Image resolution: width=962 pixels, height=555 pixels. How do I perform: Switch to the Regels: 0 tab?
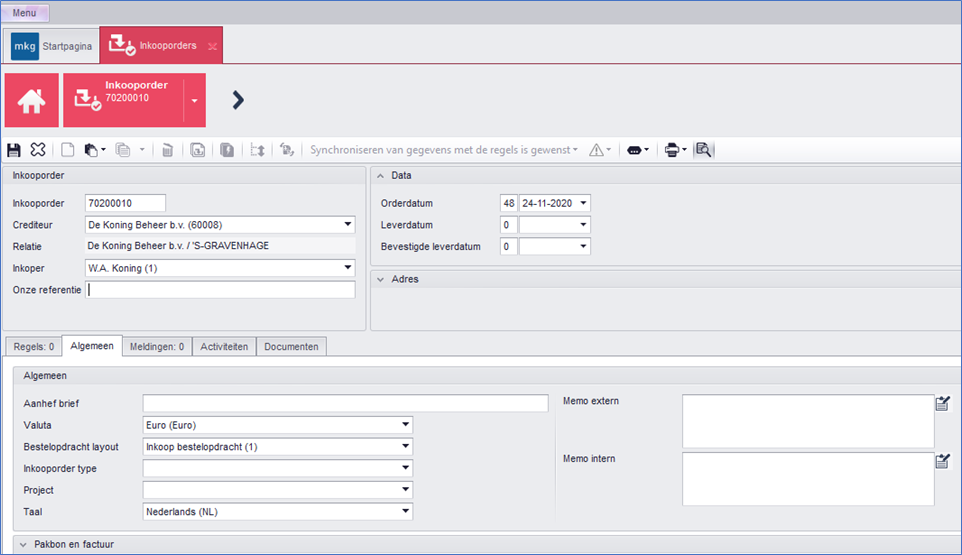coord(34,346)
